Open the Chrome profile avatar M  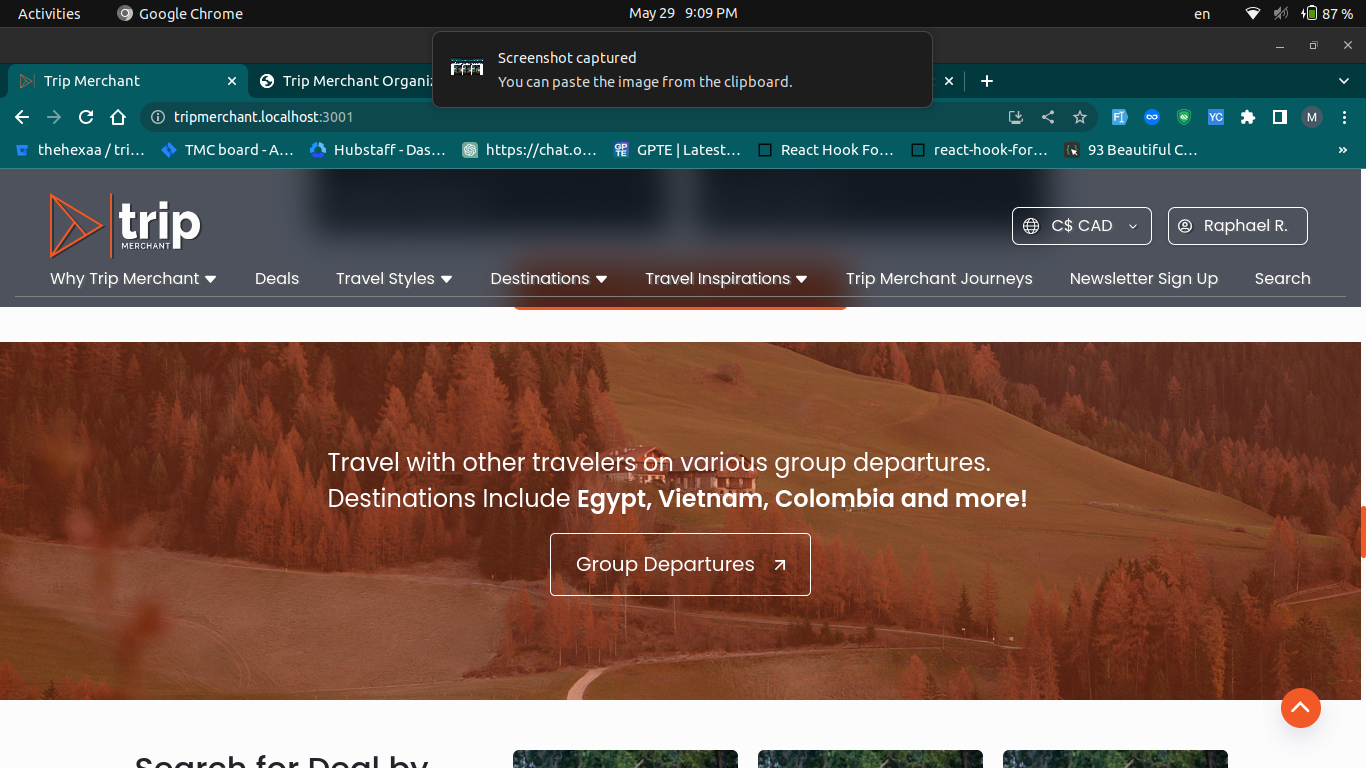(1312, 117)
